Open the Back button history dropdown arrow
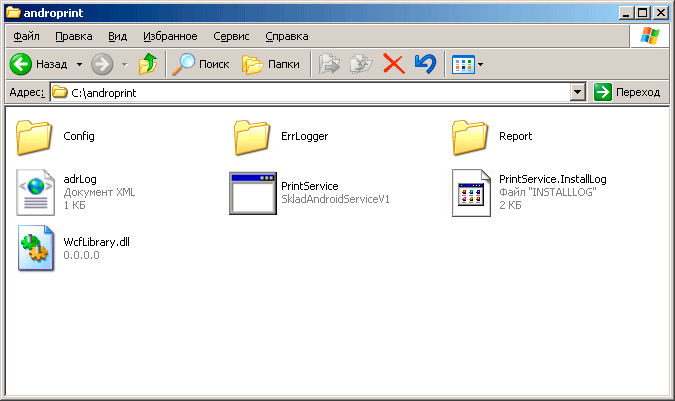 pos(80,64)
